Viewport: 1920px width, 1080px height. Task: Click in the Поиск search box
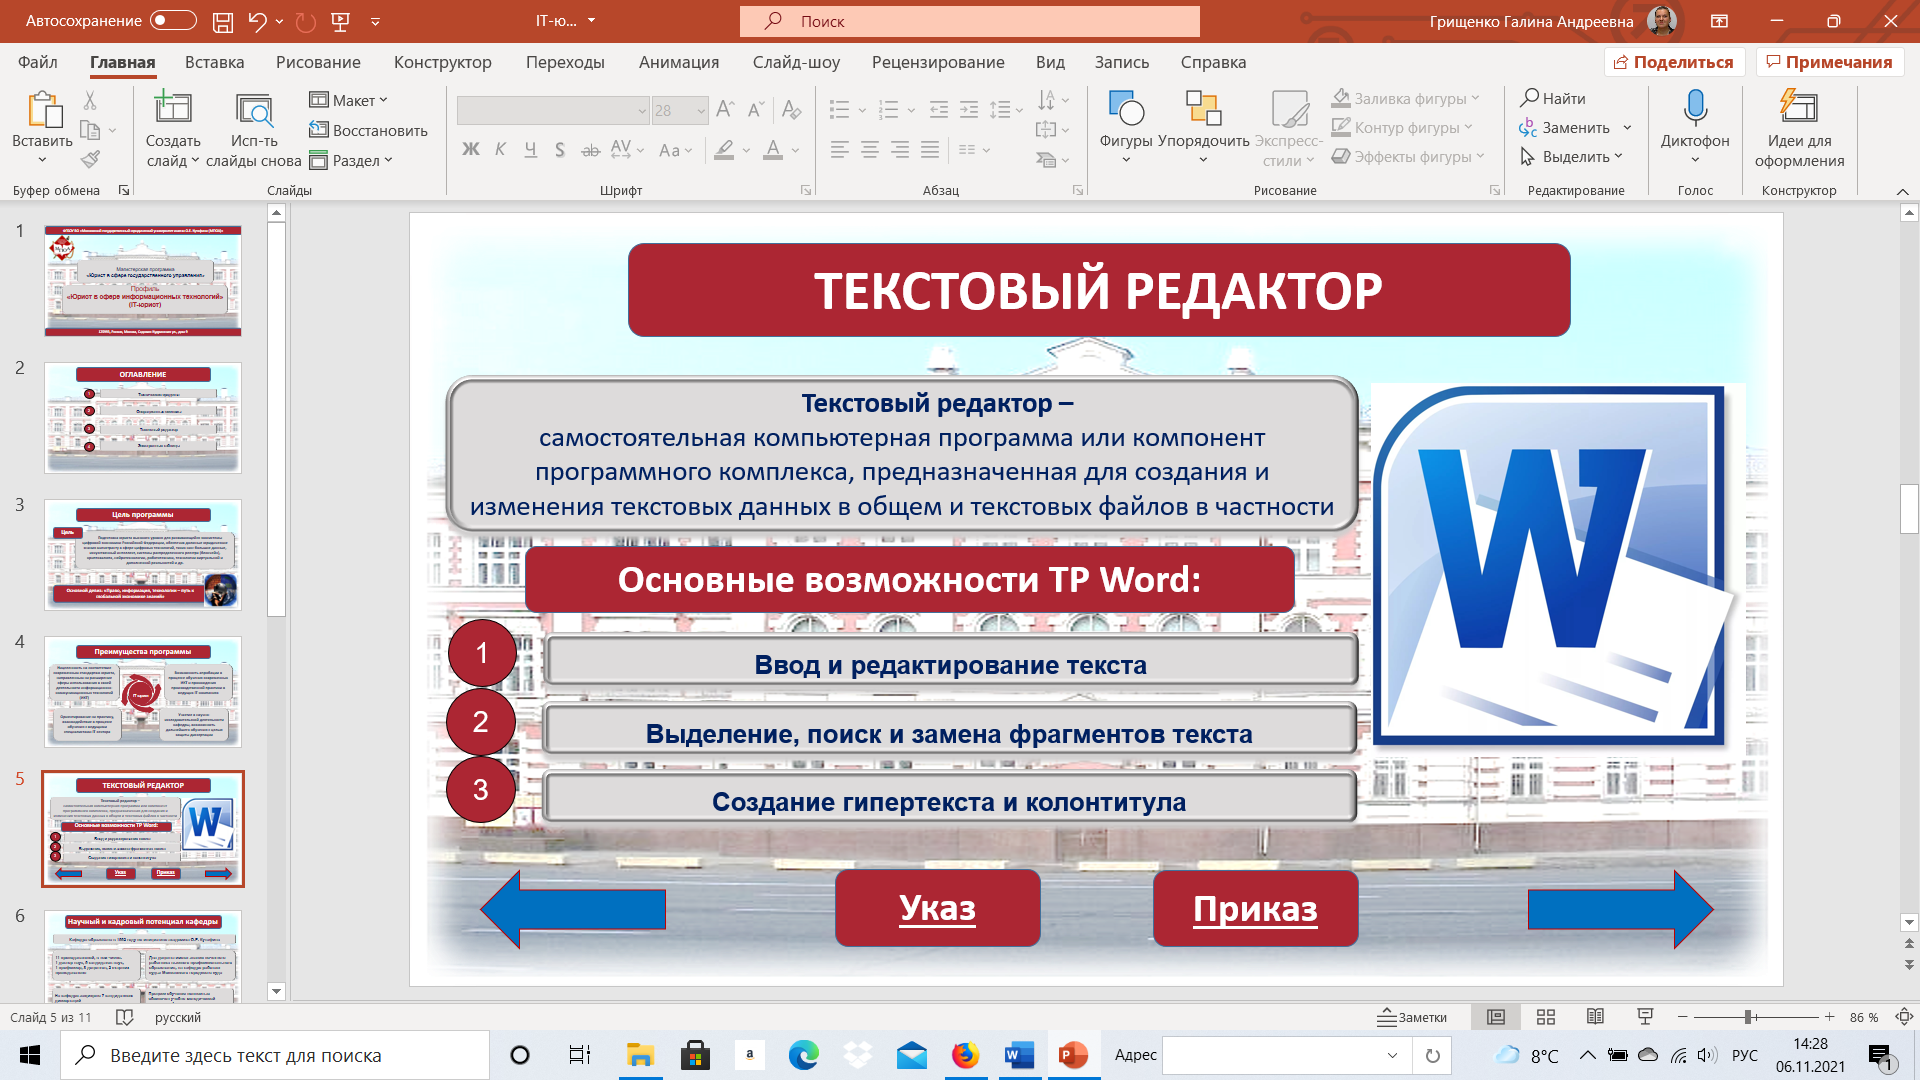click(x=969, y=21)
